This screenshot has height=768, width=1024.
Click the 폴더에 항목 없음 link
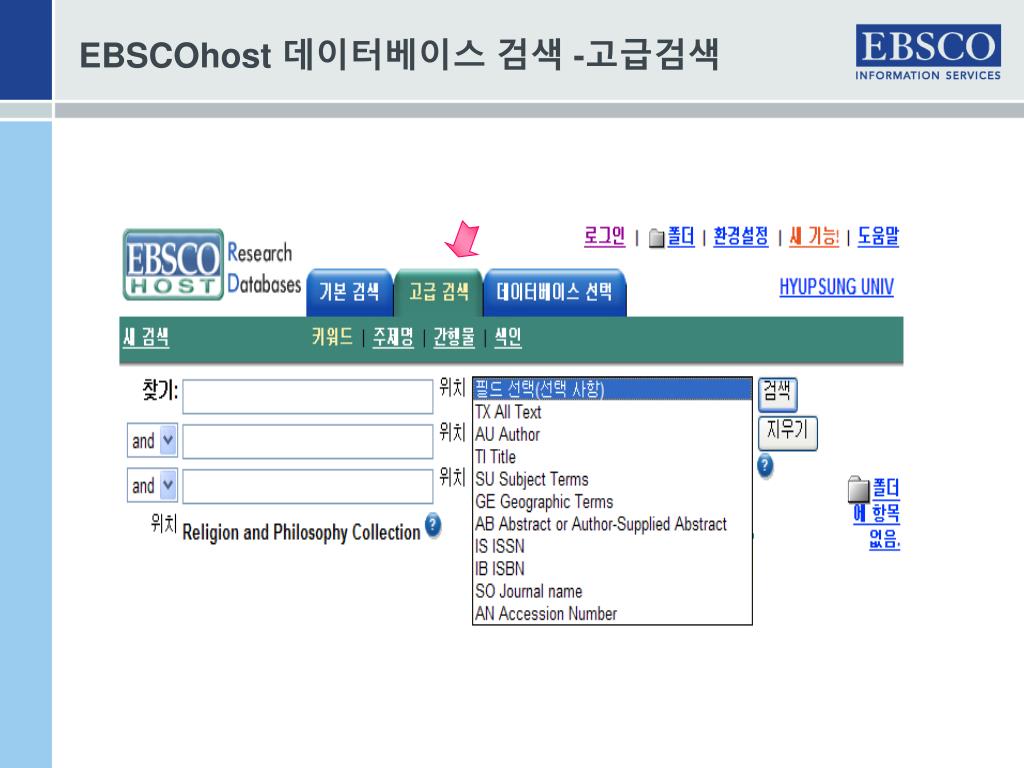coord(877,514)
